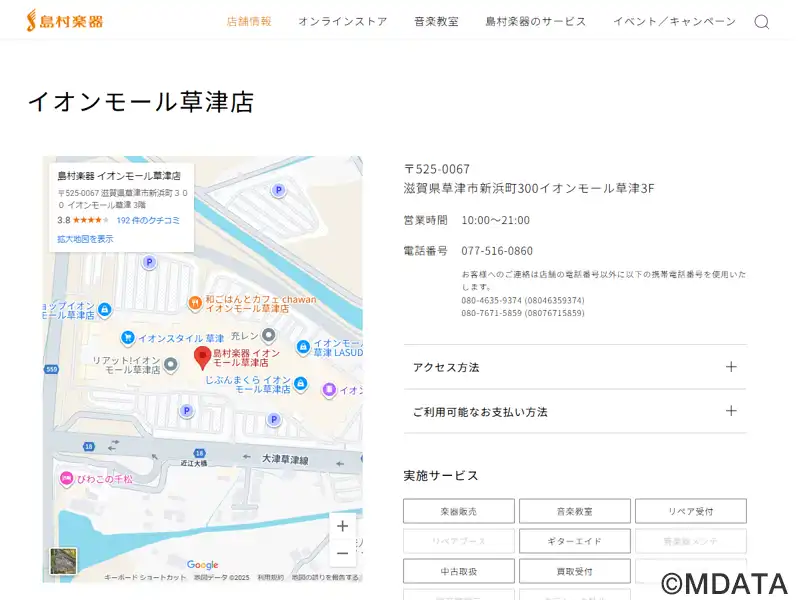800x600 pixels.
Task: Expand the アクセス方法 section
Action: pyautogui.click(x=575, y=367)
